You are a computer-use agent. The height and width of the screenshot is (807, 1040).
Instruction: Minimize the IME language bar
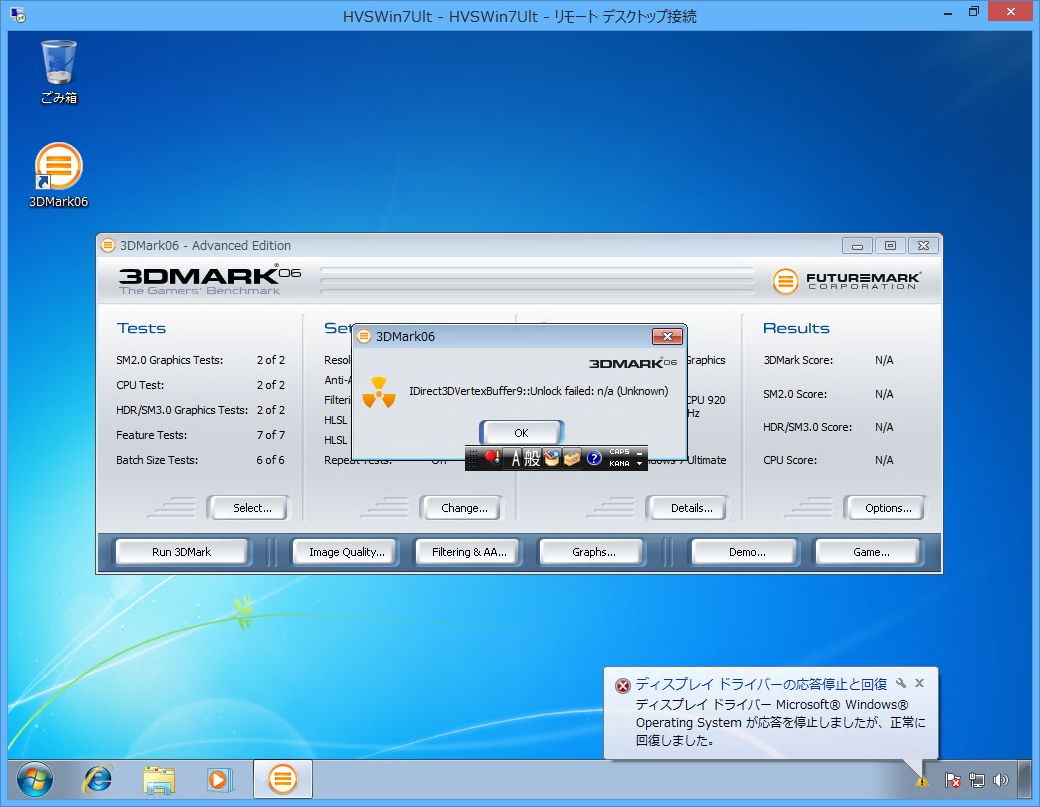639,452
